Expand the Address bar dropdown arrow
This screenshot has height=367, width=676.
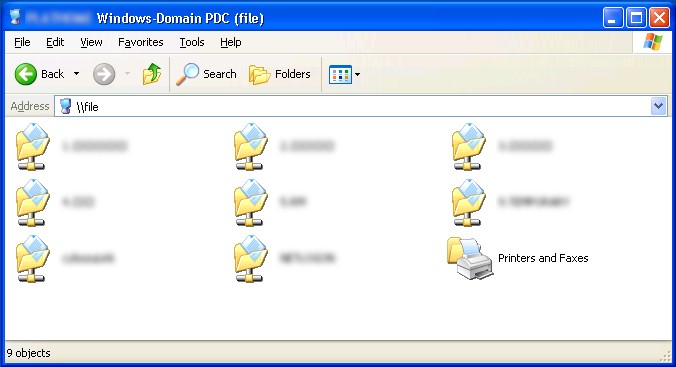[658, 106]
